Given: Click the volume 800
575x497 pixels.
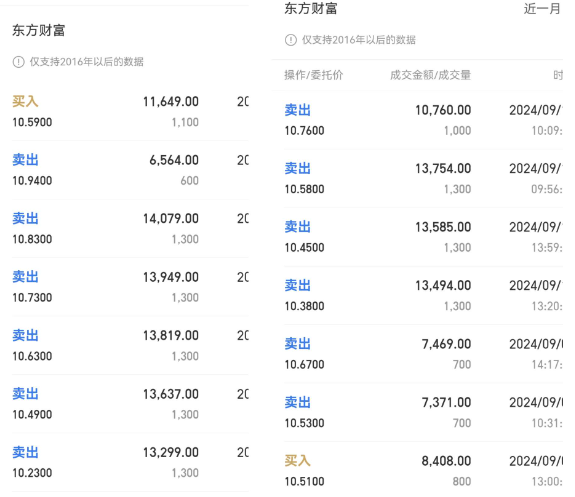Looking at the screenshot, I should point(462,481).
